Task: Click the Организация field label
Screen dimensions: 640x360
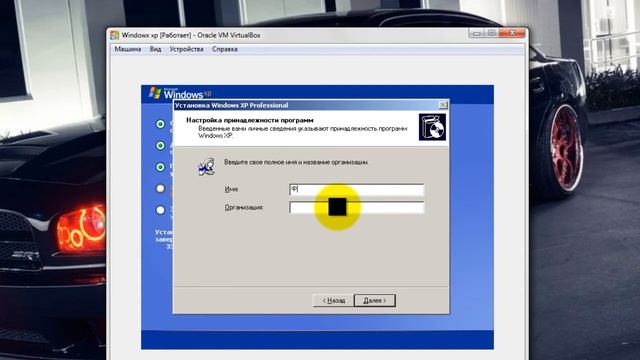Action: click(244, 208)
